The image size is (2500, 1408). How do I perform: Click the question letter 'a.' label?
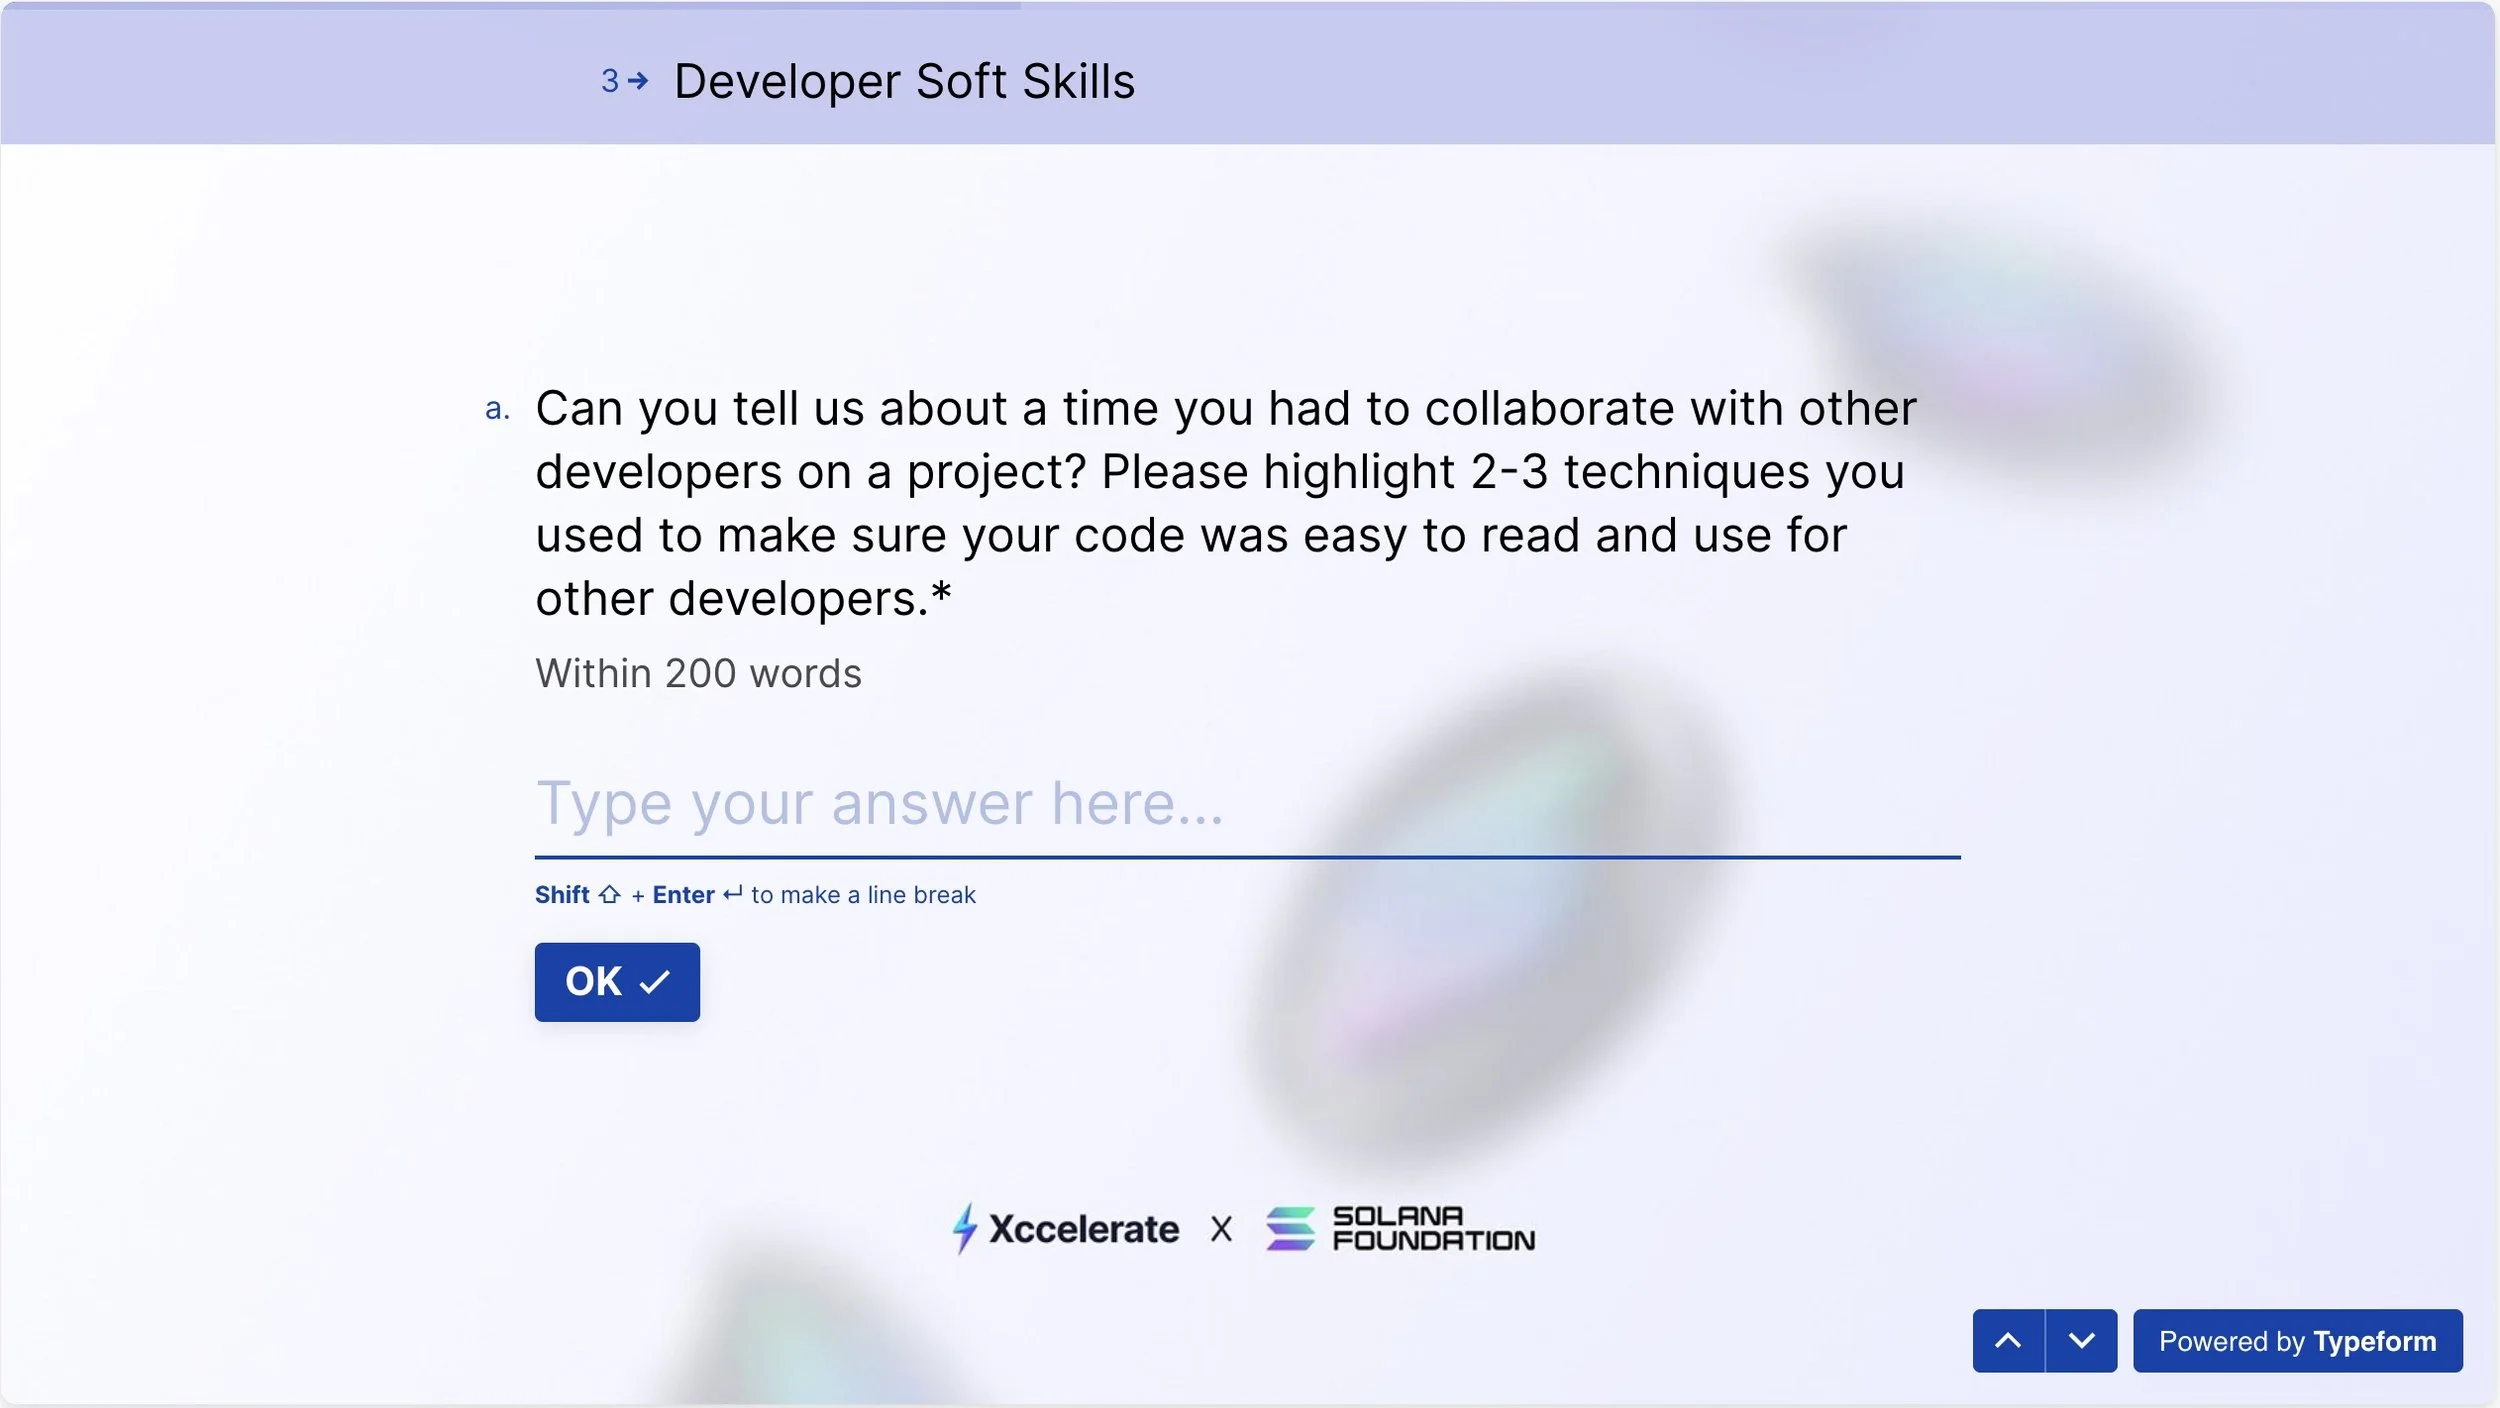point(497,408)
